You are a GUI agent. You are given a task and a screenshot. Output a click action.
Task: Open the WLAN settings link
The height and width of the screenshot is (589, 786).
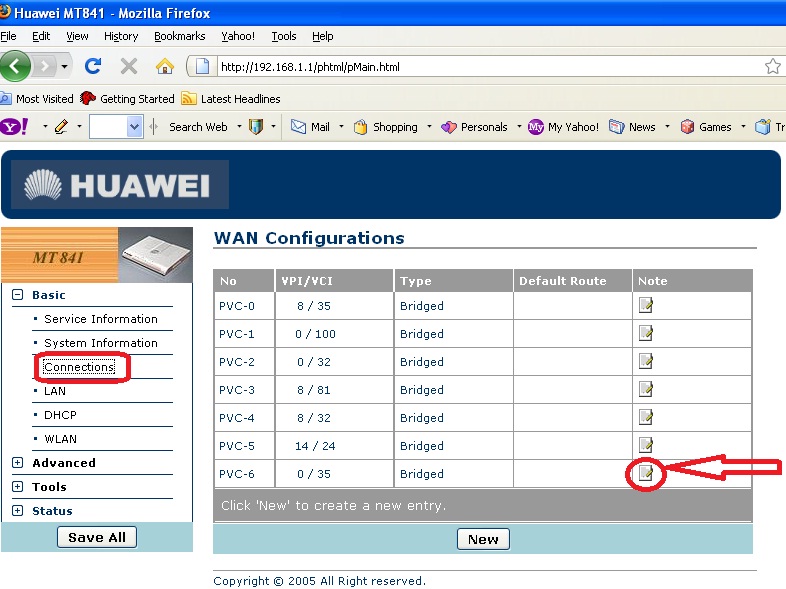pos(60,439)
